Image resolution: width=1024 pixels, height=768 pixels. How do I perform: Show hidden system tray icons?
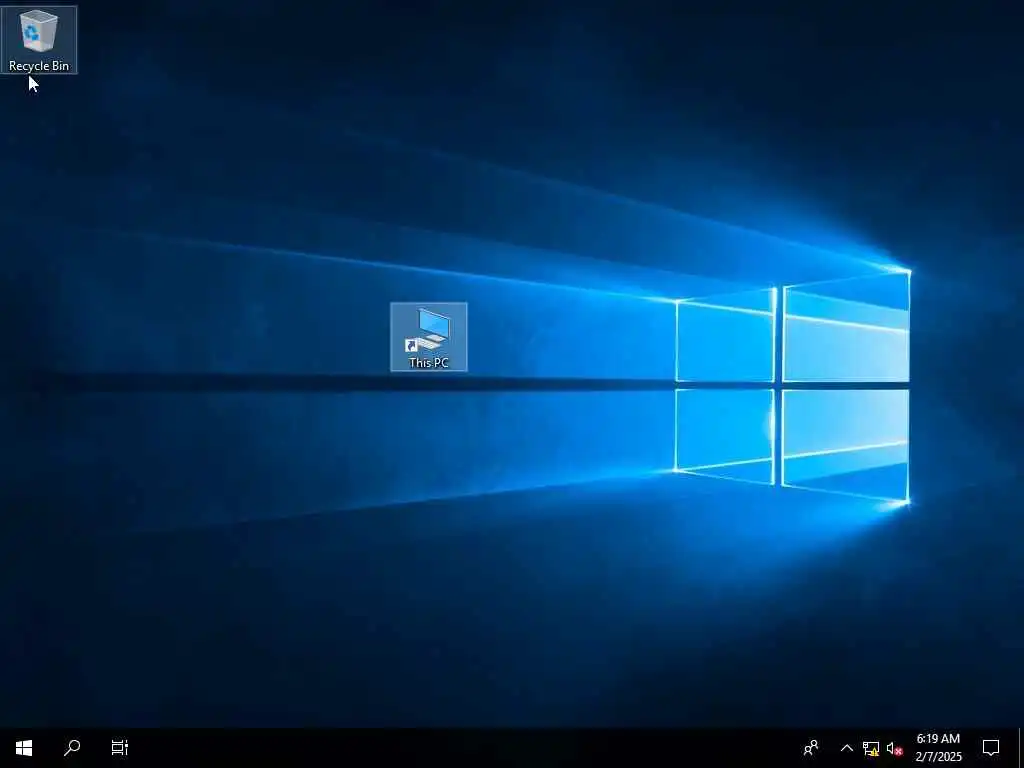point(846,748)
